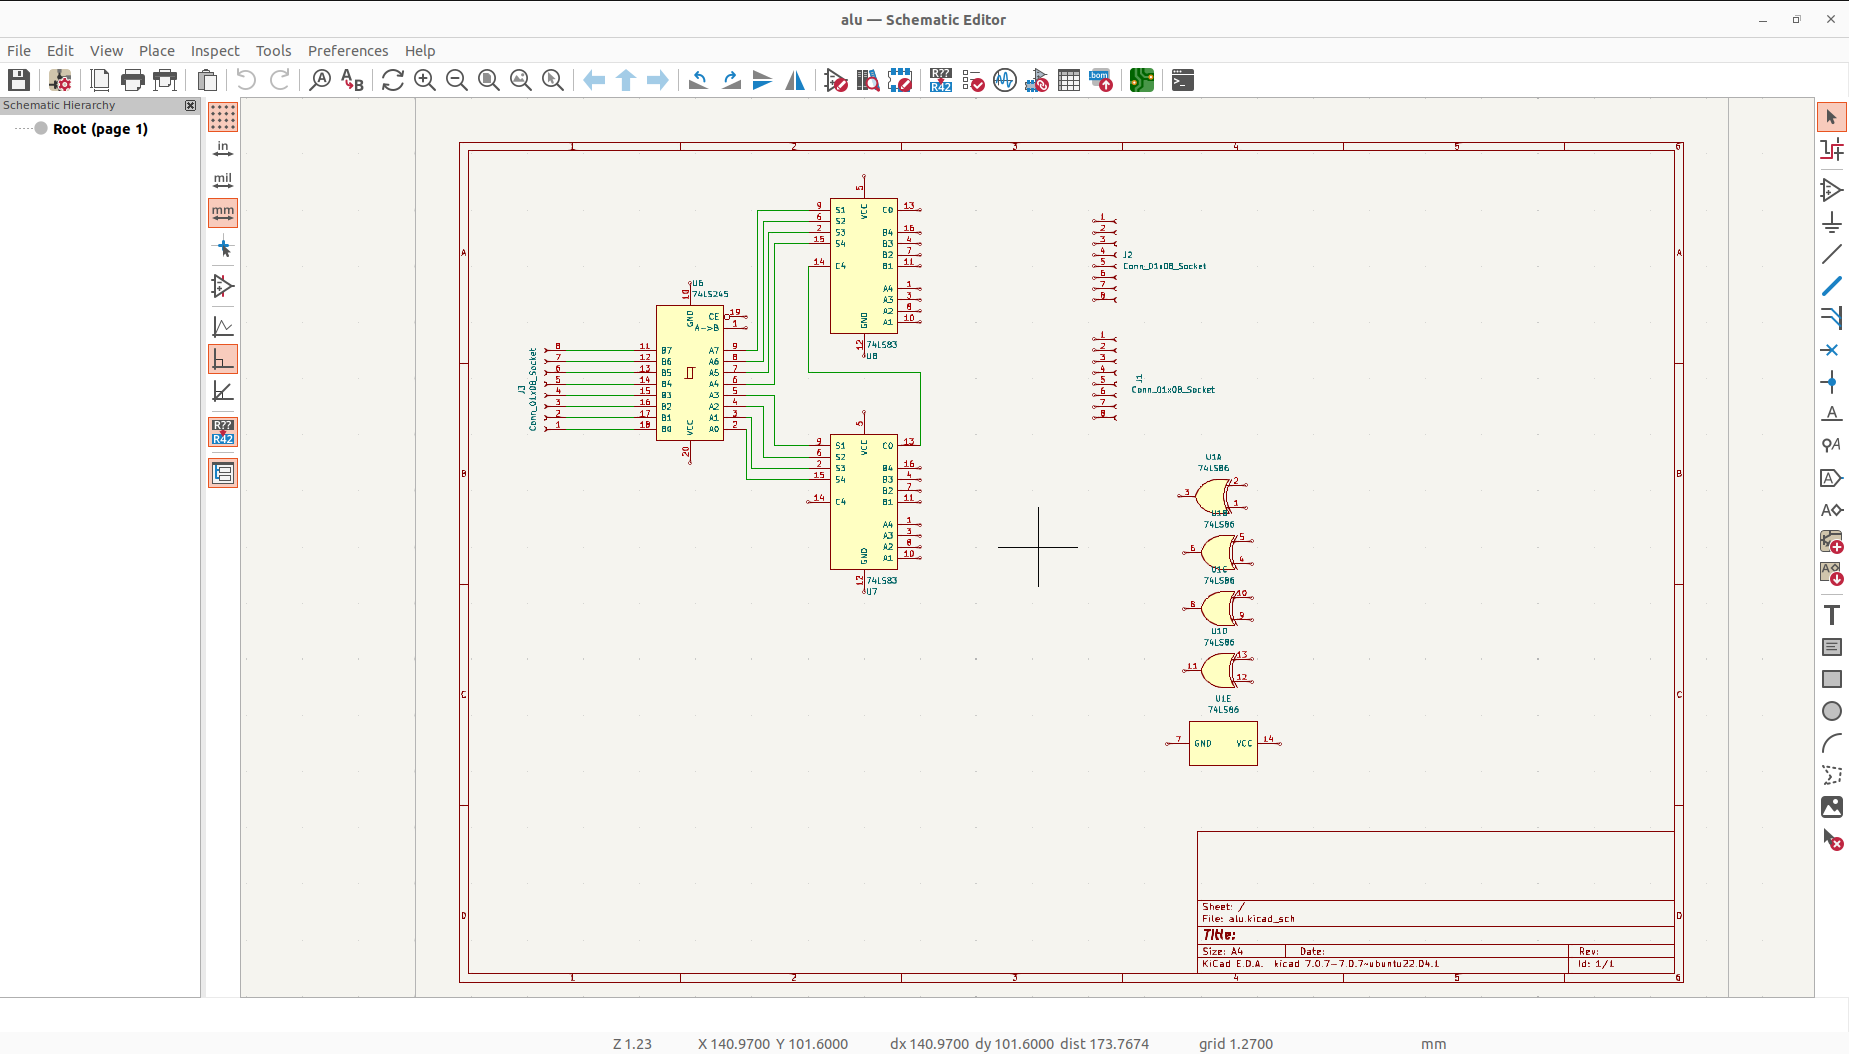1849x1054 pixels.
Task: Open the Symbol Editor icon
Action: [x=836, y=80]
